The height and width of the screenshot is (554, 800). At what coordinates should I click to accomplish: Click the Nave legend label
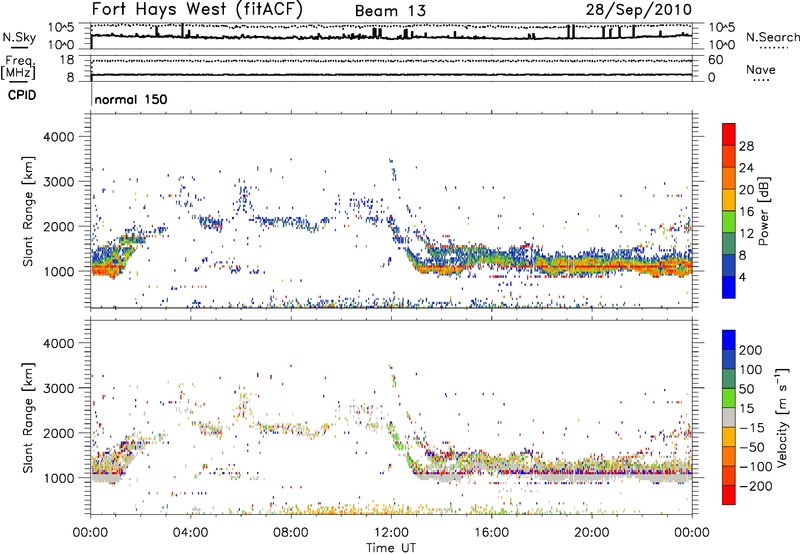click(761, 70)
